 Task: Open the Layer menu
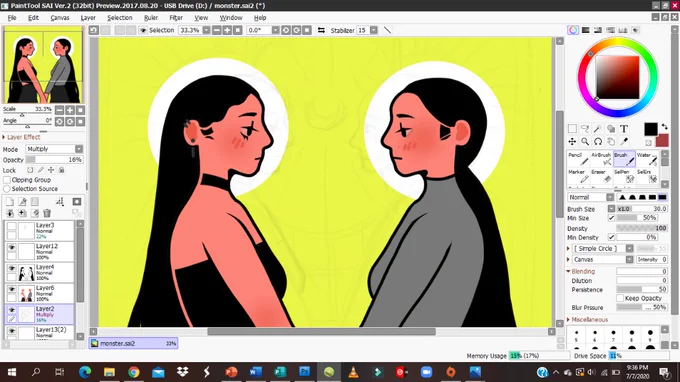click(x=88, y=18)
